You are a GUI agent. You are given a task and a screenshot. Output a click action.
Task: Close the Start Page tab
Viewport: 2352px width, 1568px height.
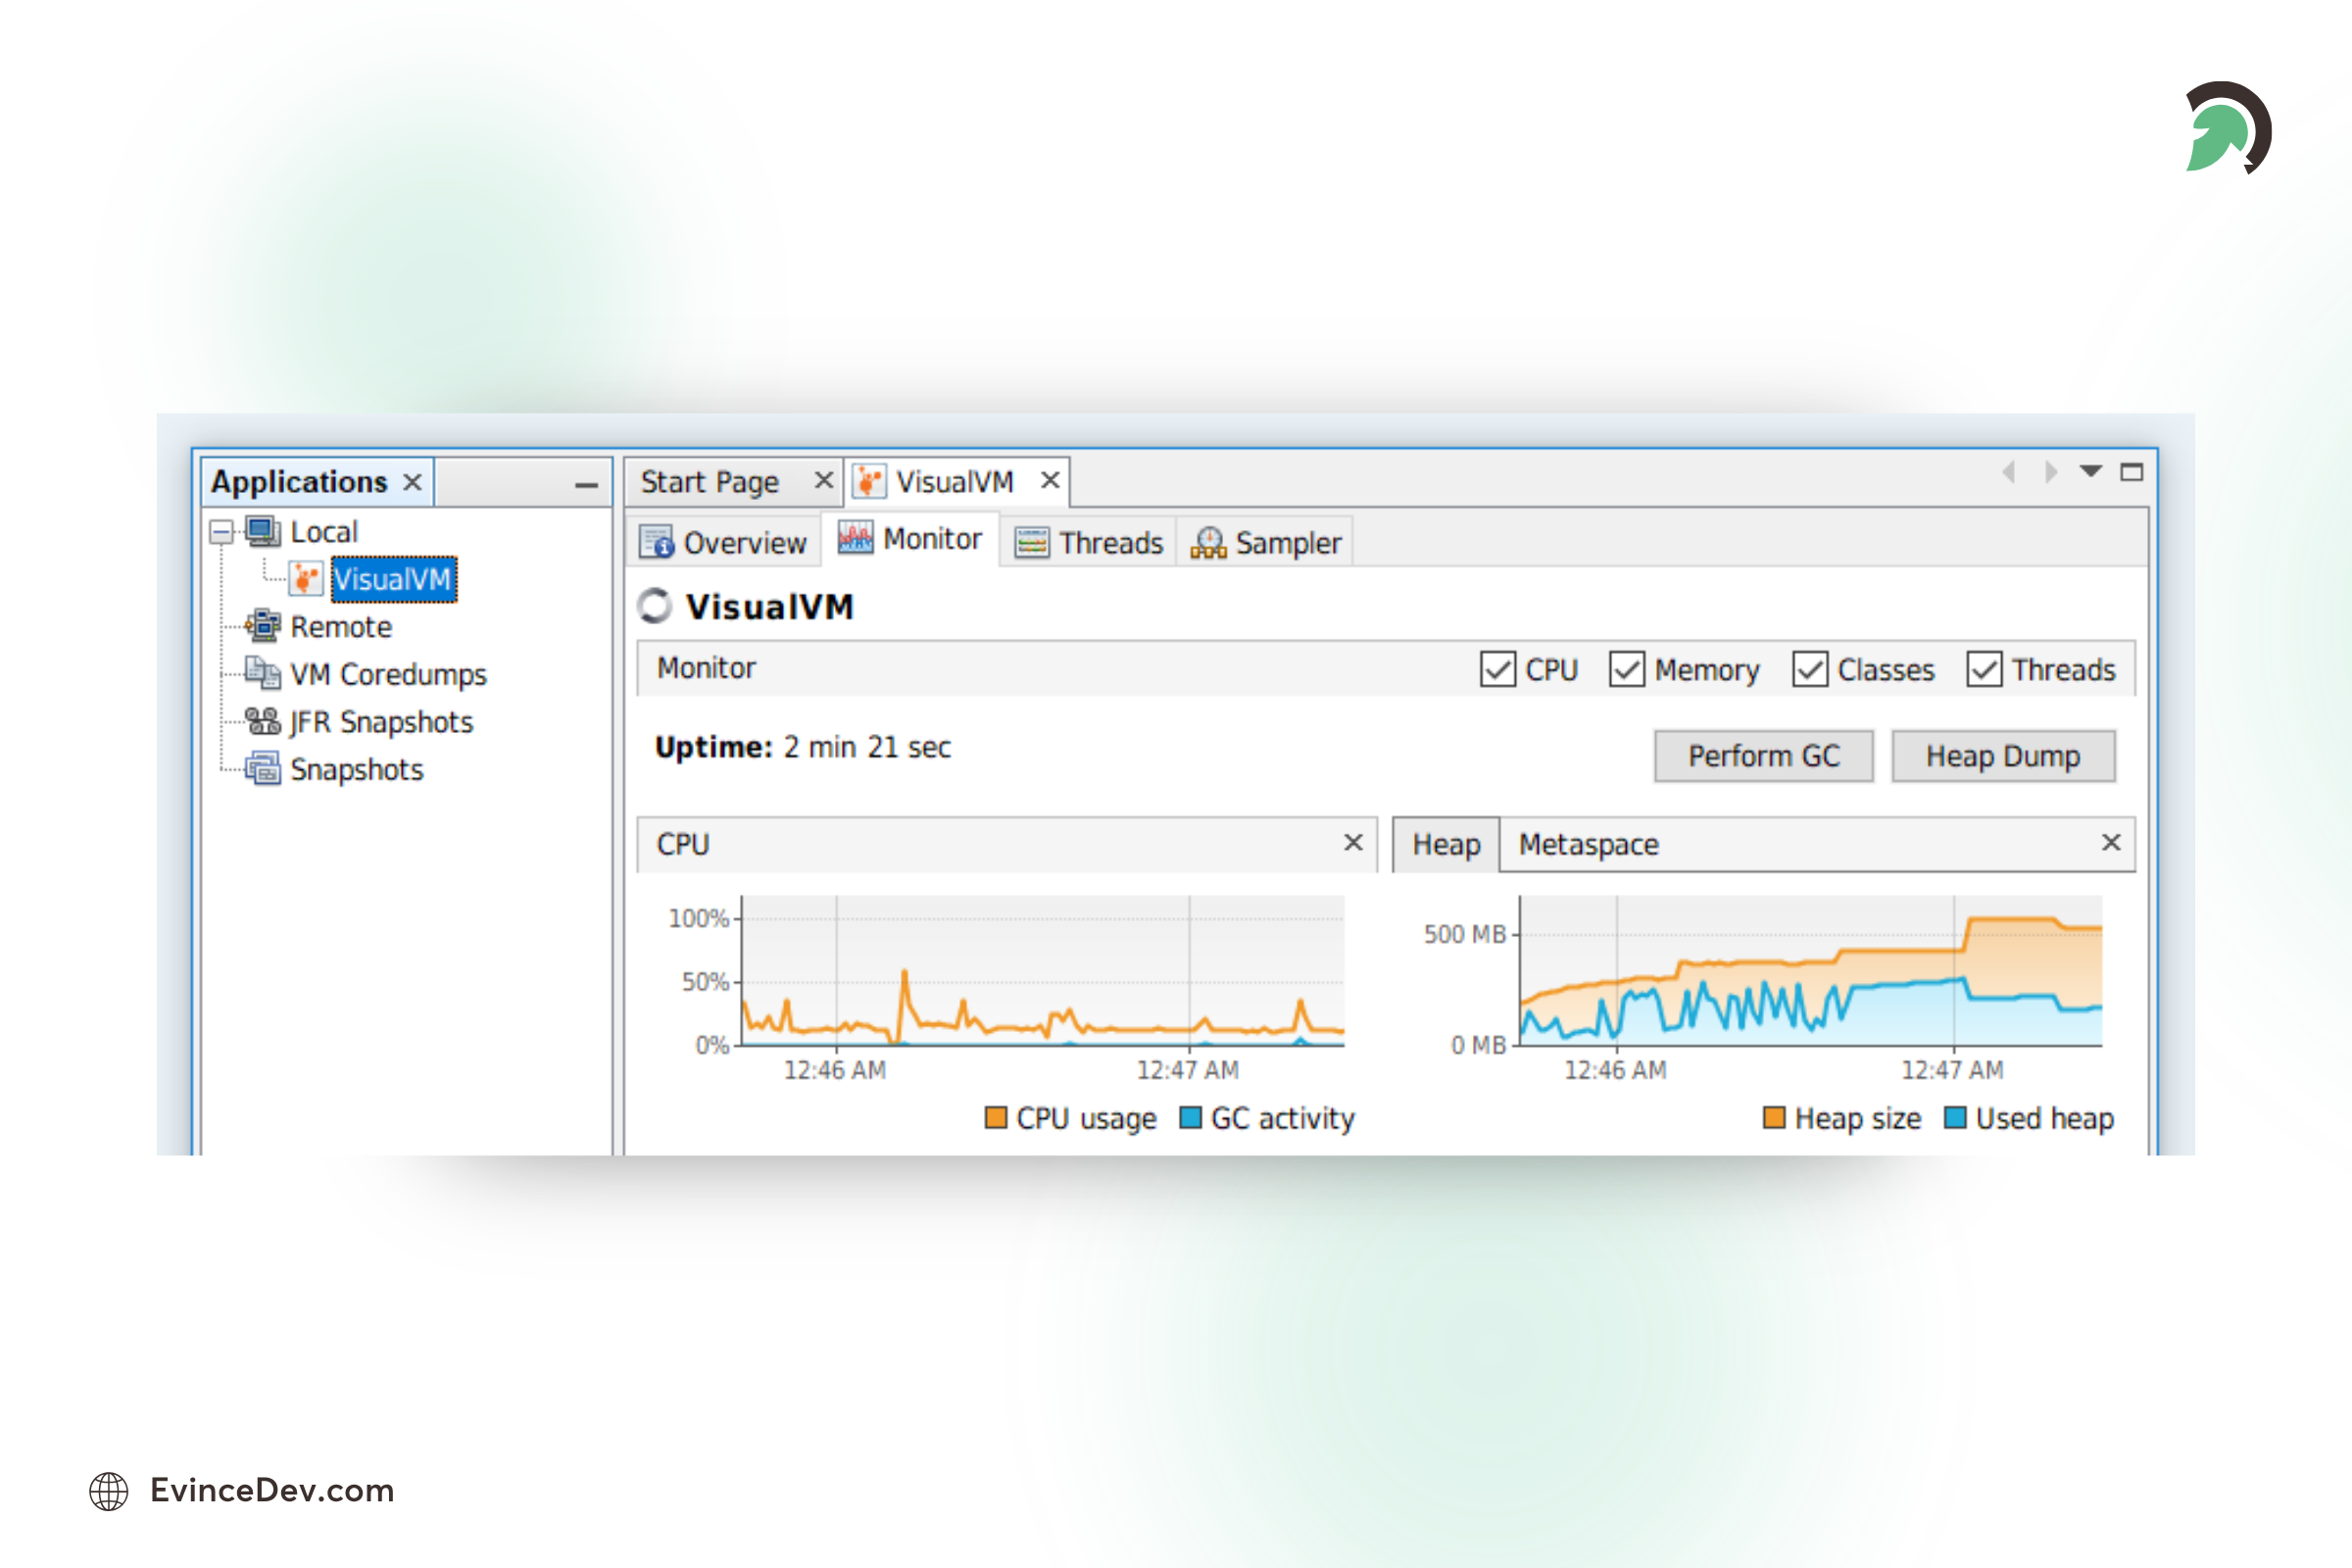click(824, 481)
